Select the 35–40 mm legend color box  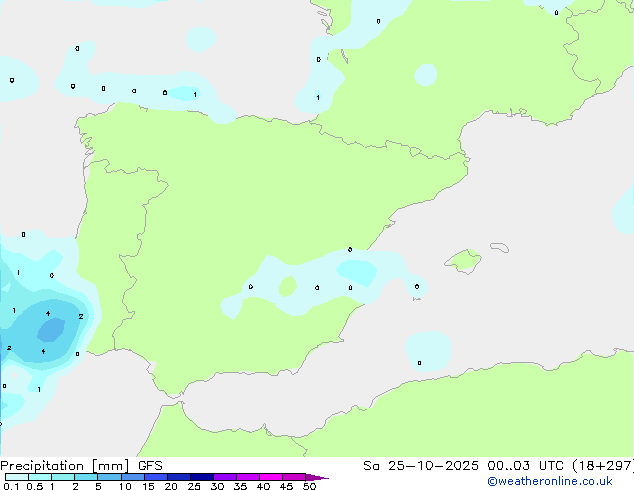pyautogui.click(x=248, y=477)
